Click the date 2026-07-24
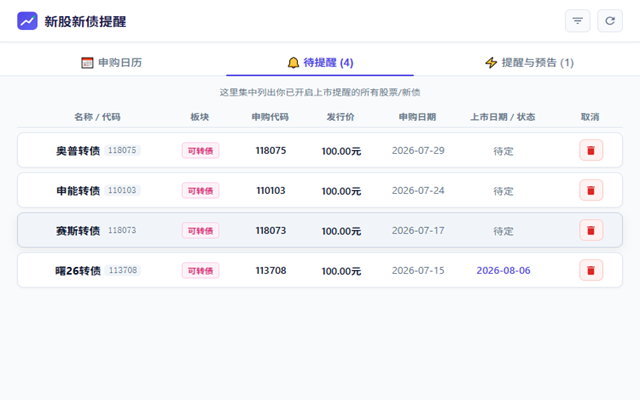 click(x=418, y=191)
